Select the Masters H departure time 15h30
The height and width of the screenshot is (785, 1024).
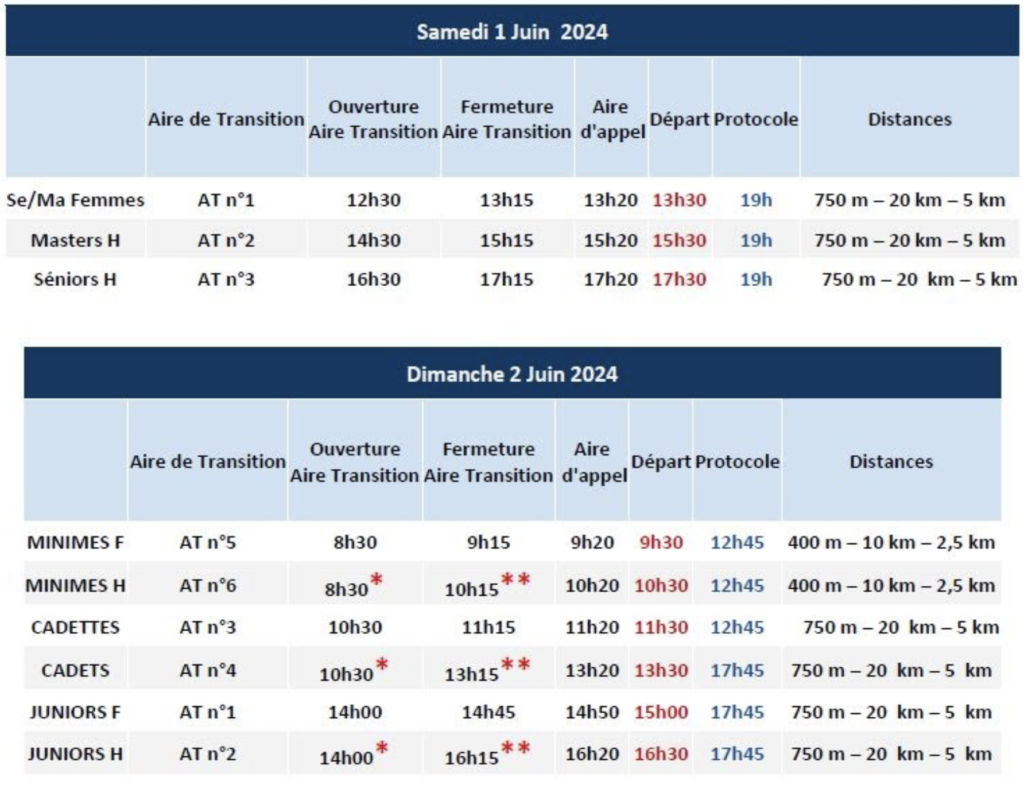click(x=679, y=241)
